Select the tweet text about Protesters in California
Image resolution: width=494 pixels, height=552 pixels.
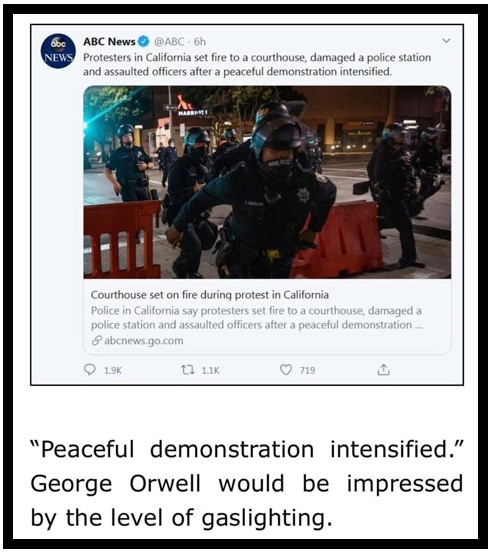(x=257, y=64)
